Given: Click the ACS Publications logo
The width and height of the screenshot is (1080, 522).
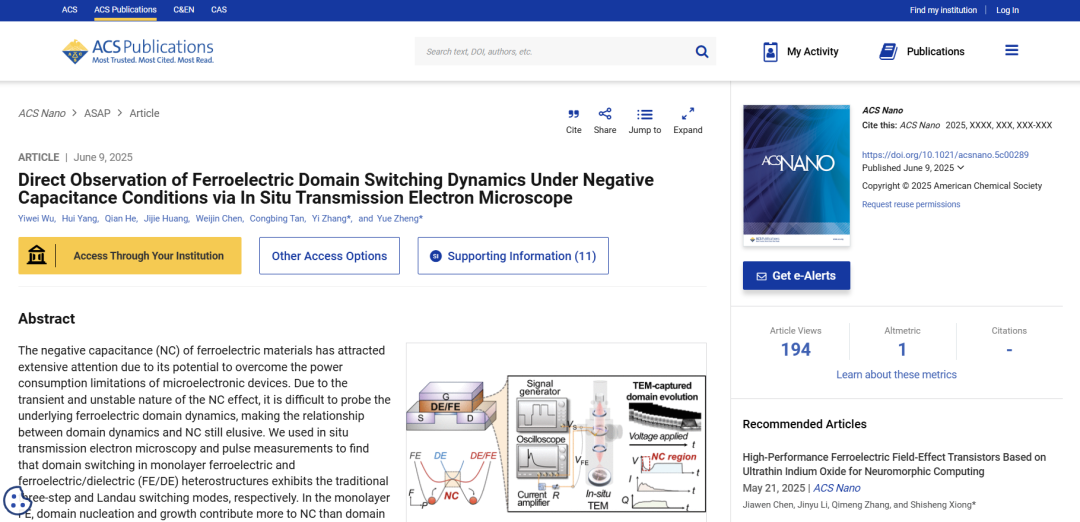Looking at the screenshot, I should click(138, 52).
